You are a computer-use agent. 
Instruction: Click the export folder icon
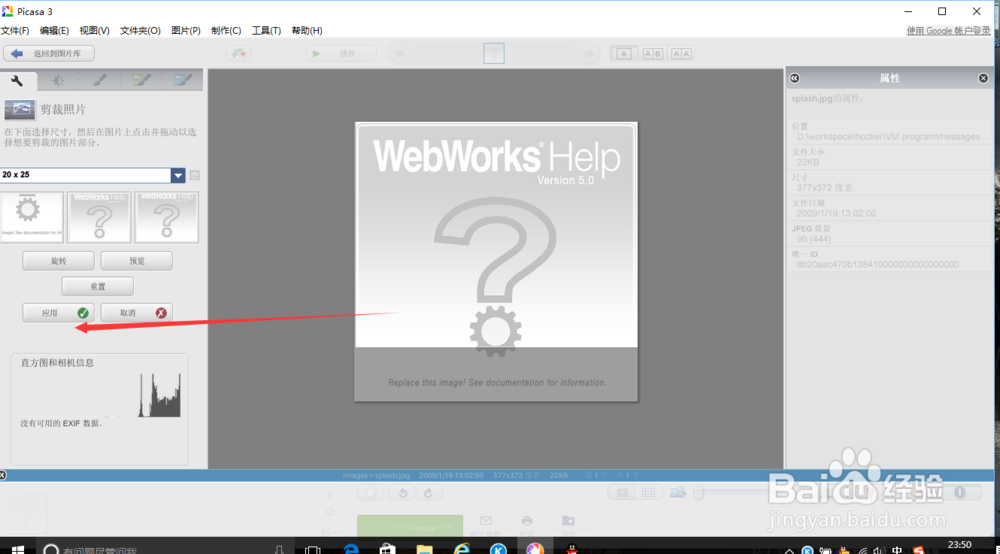[x=568, y=521]
